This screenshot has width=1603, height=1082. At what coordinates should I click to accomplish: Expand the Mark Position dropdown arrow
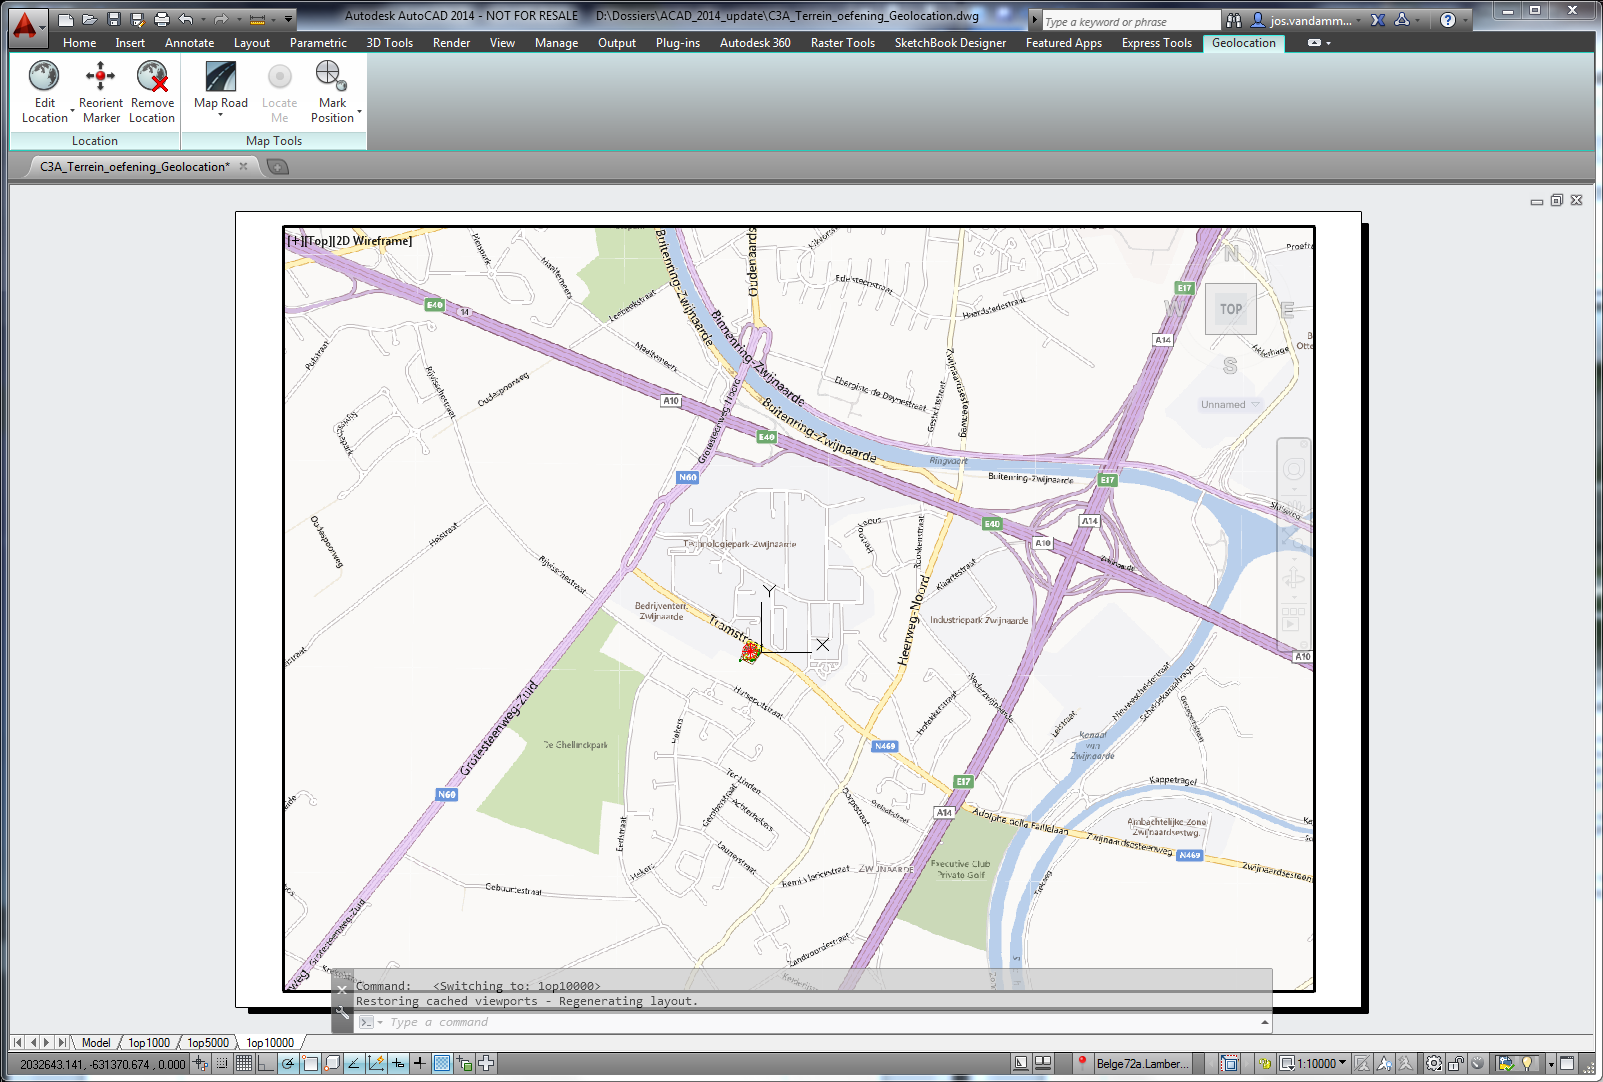click(x=359, y=111)
